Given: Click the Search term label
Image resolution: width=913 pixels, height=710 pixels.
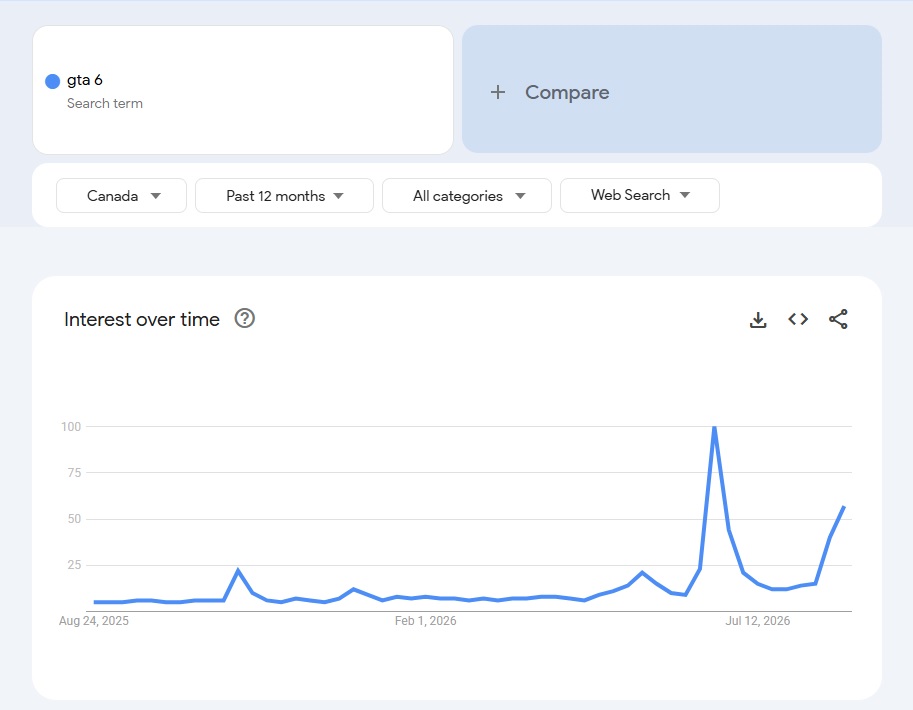Looking at the screenshot, I should (x=105, y=103).
